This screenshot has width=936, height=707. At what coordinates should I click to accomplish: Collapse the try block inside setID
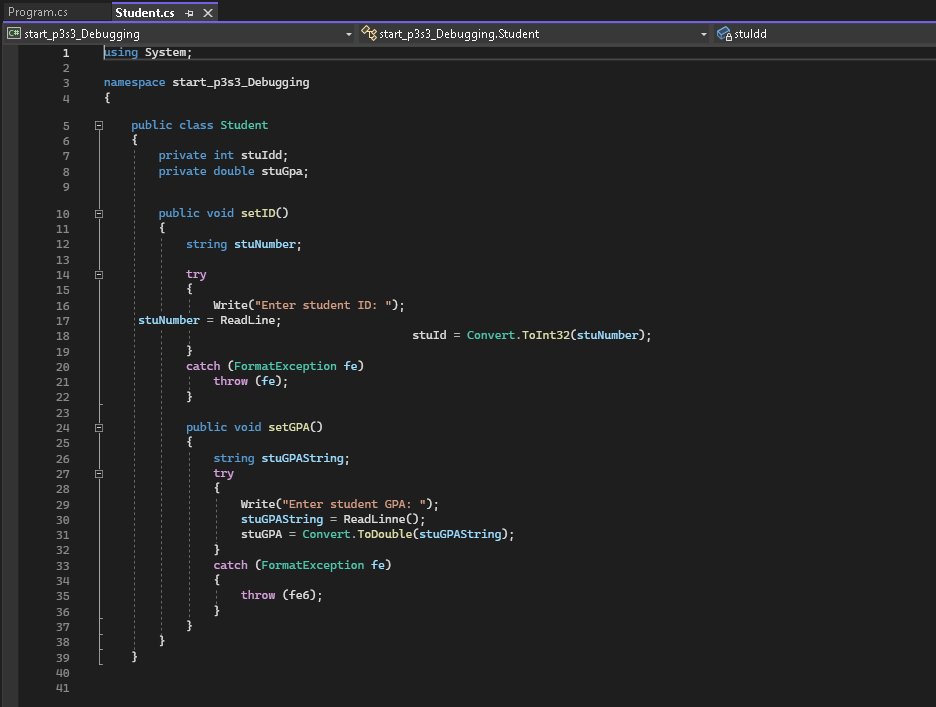(x=98, y=274)
